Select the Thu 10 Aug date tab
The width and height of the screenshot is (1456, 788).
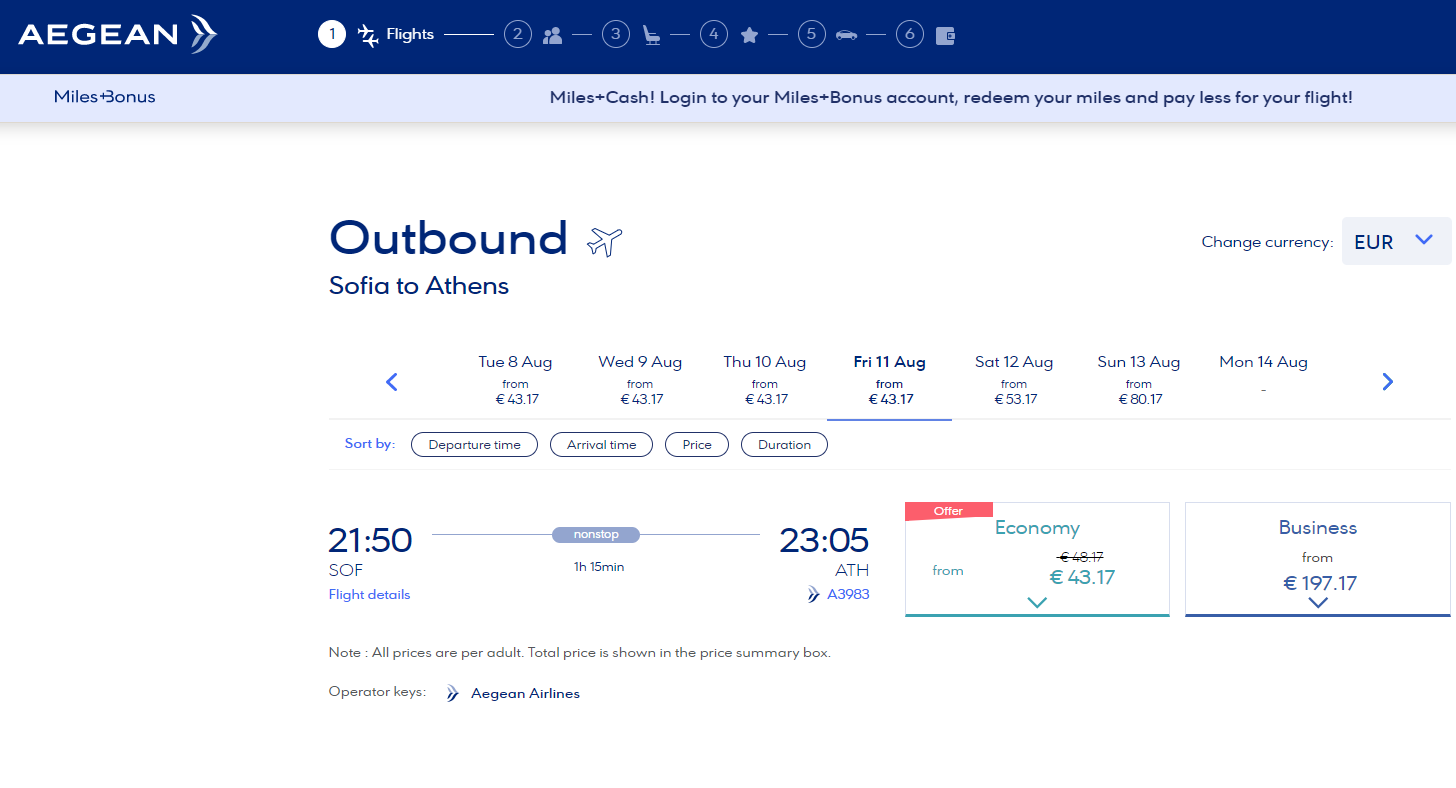[765, 380]
